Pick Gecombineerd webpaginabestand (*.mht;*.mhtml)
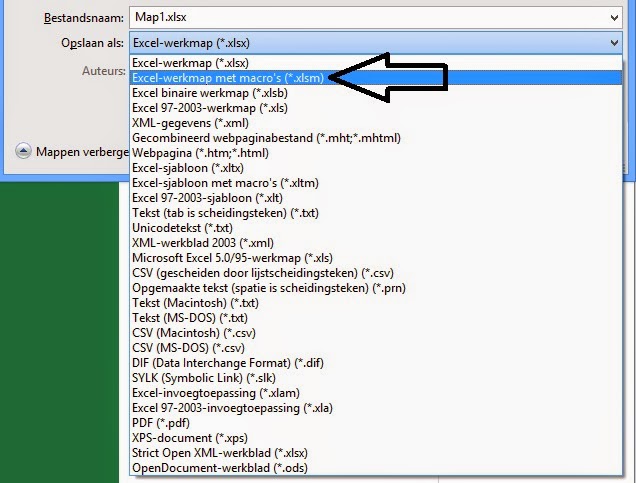The width and height of the screenshot is (636, 483). click(376, 138)
